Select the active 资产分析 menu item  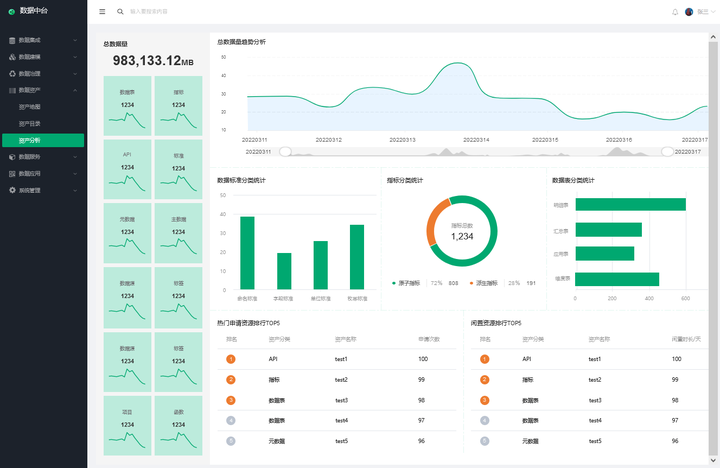tap(43, 141)
